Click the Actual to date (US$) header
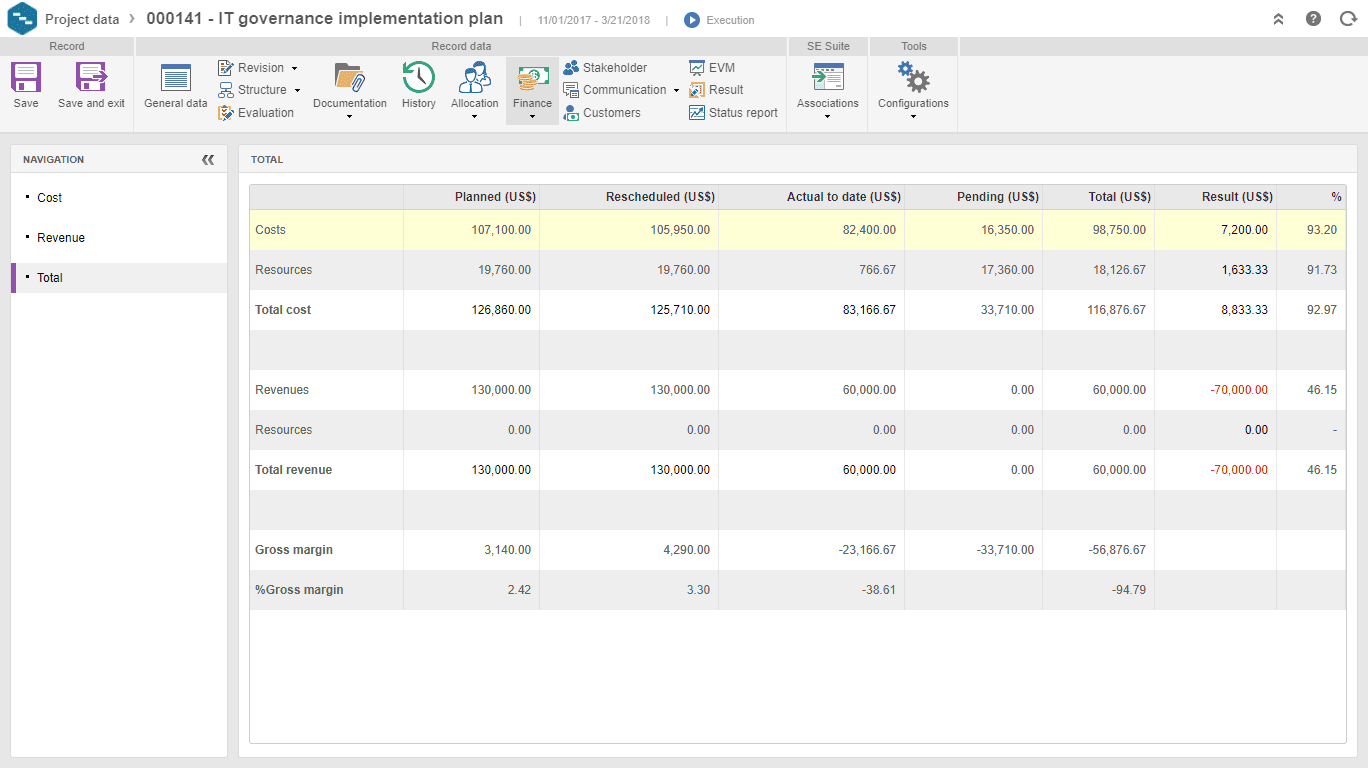The width and height of the screenshot is (1368, 768). click(812, 197)
